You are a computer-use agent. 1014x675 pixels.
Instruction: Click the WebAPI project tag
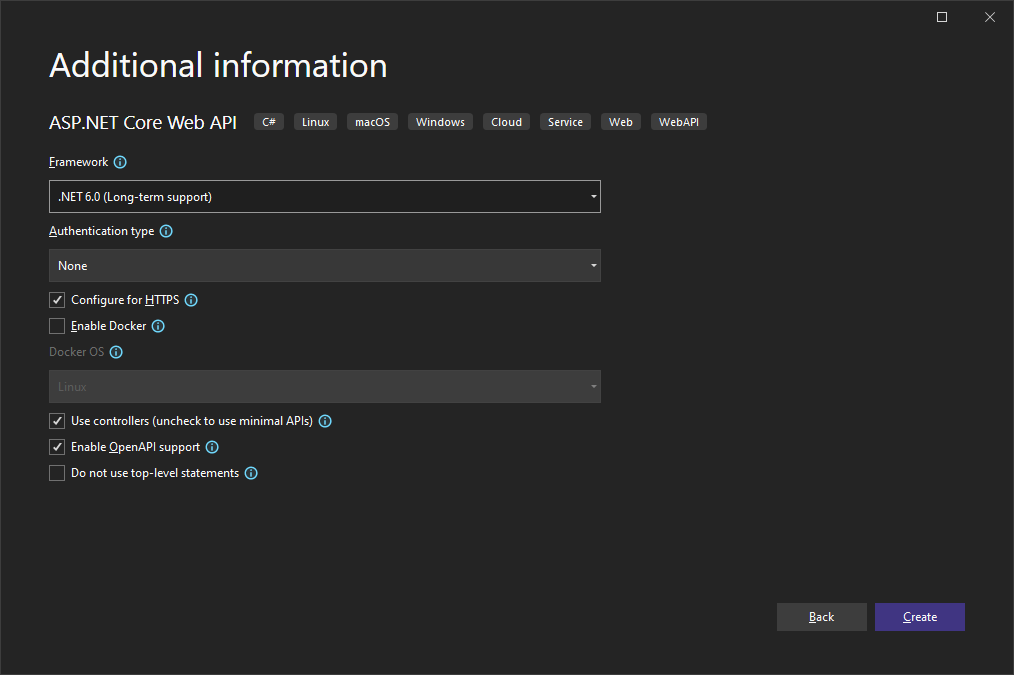[678, 121]
